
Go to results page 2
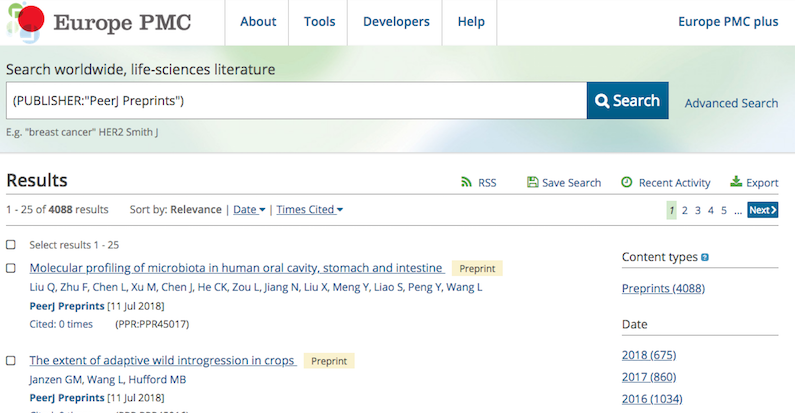coord(684,210)
